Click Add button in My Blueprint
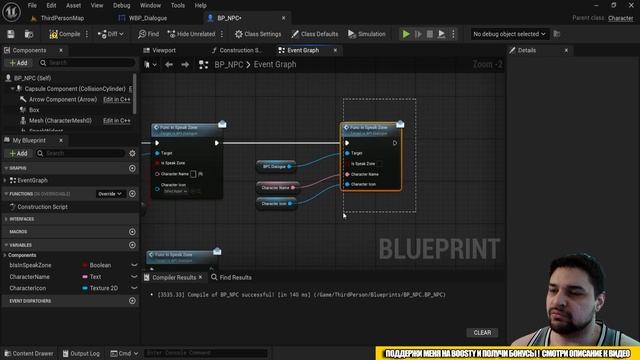 click(18, 153)
